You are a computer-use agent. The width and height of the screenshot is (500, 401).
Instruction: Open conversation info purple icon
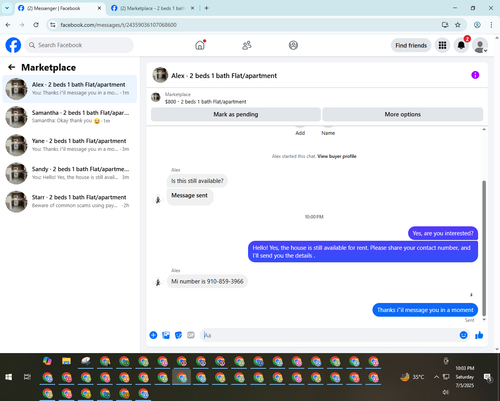pyautogui.click(x=475, y=75)
